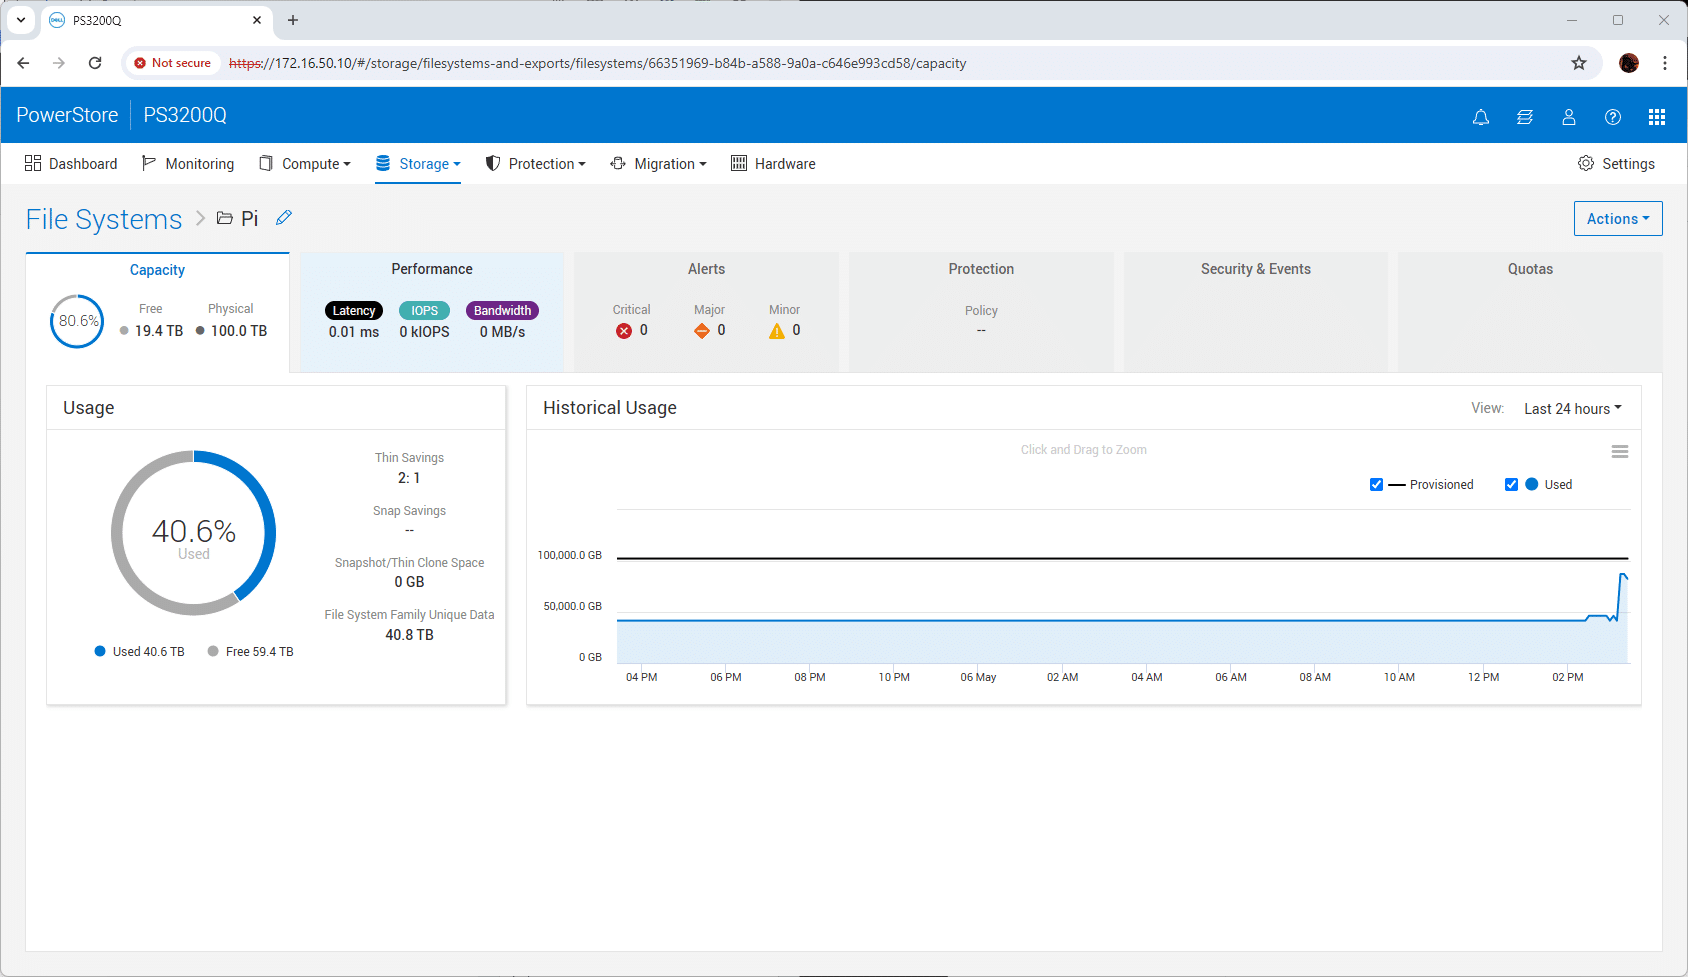The height and width of the screenshot is (977, 1688).
Task: Open the browser three-dot menu
Action: [x=1665, y=63]
